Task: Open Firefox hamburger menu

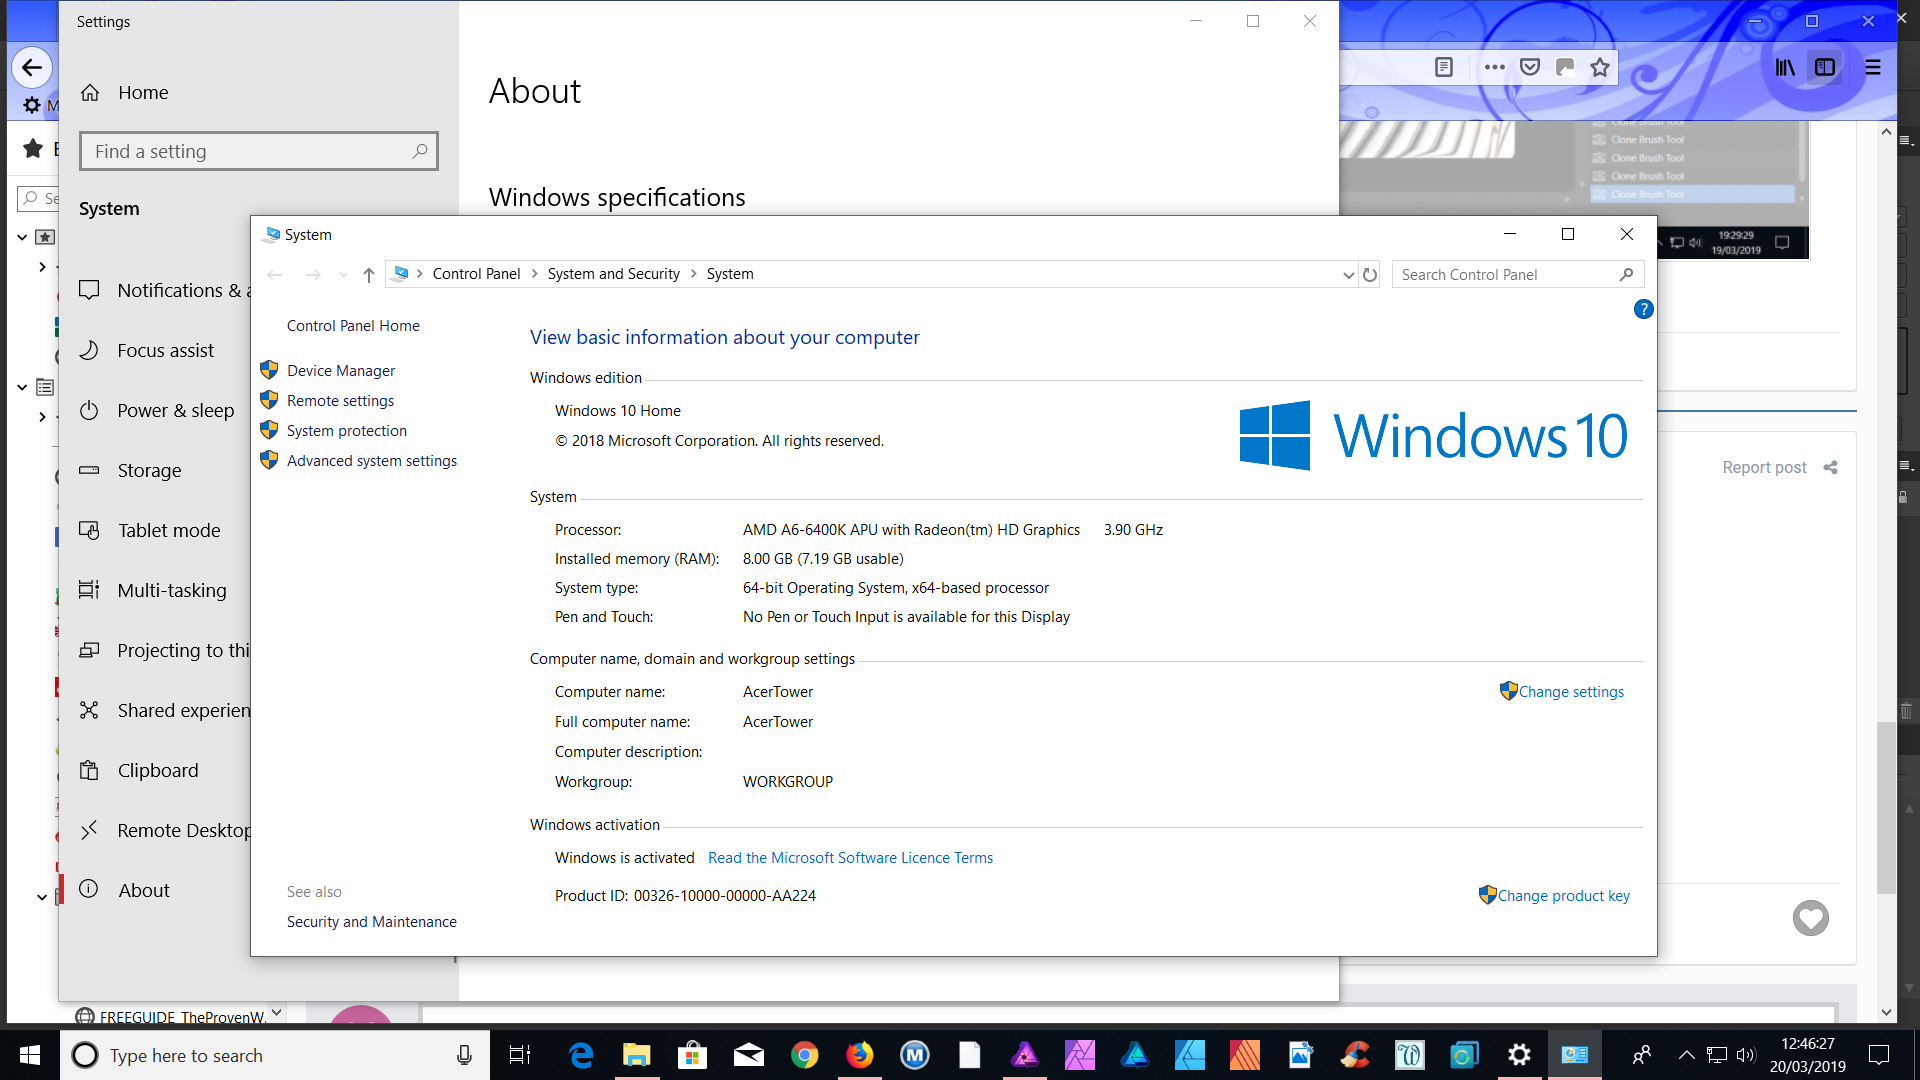Action: tap(1873, 67)
